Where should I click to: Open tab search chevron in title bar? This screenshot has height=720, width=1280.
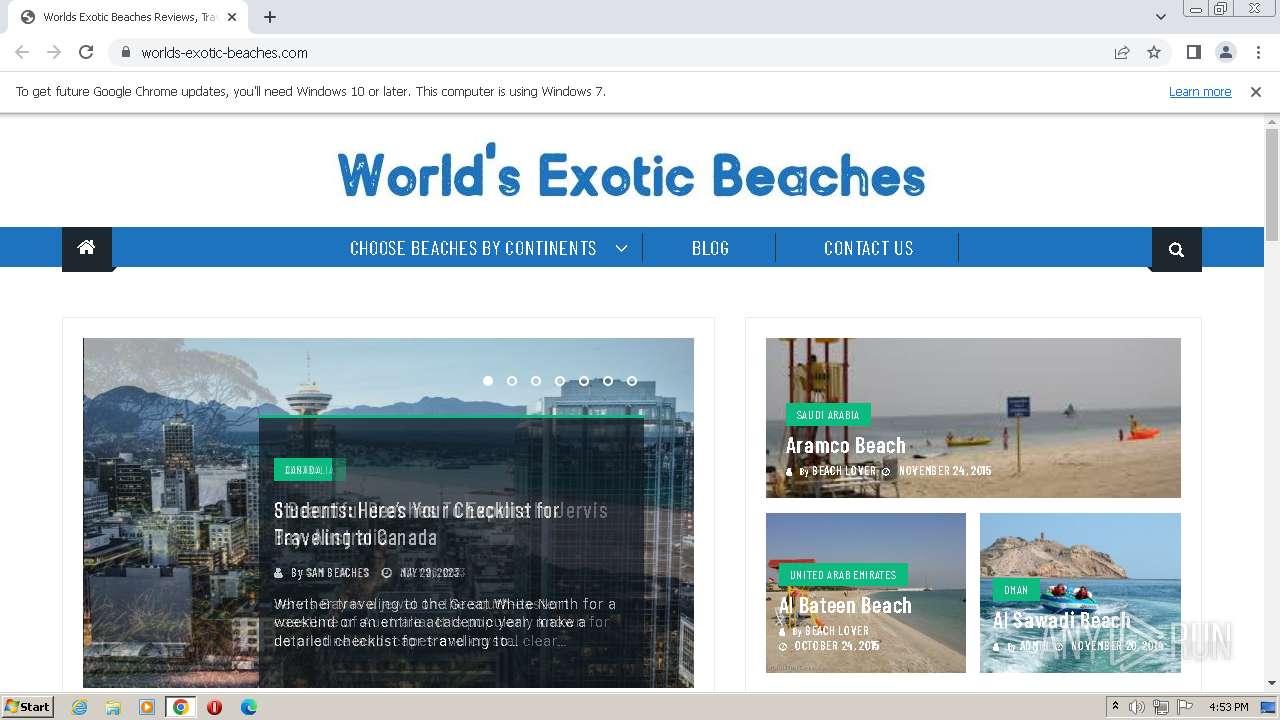[x=1161, y=17]
